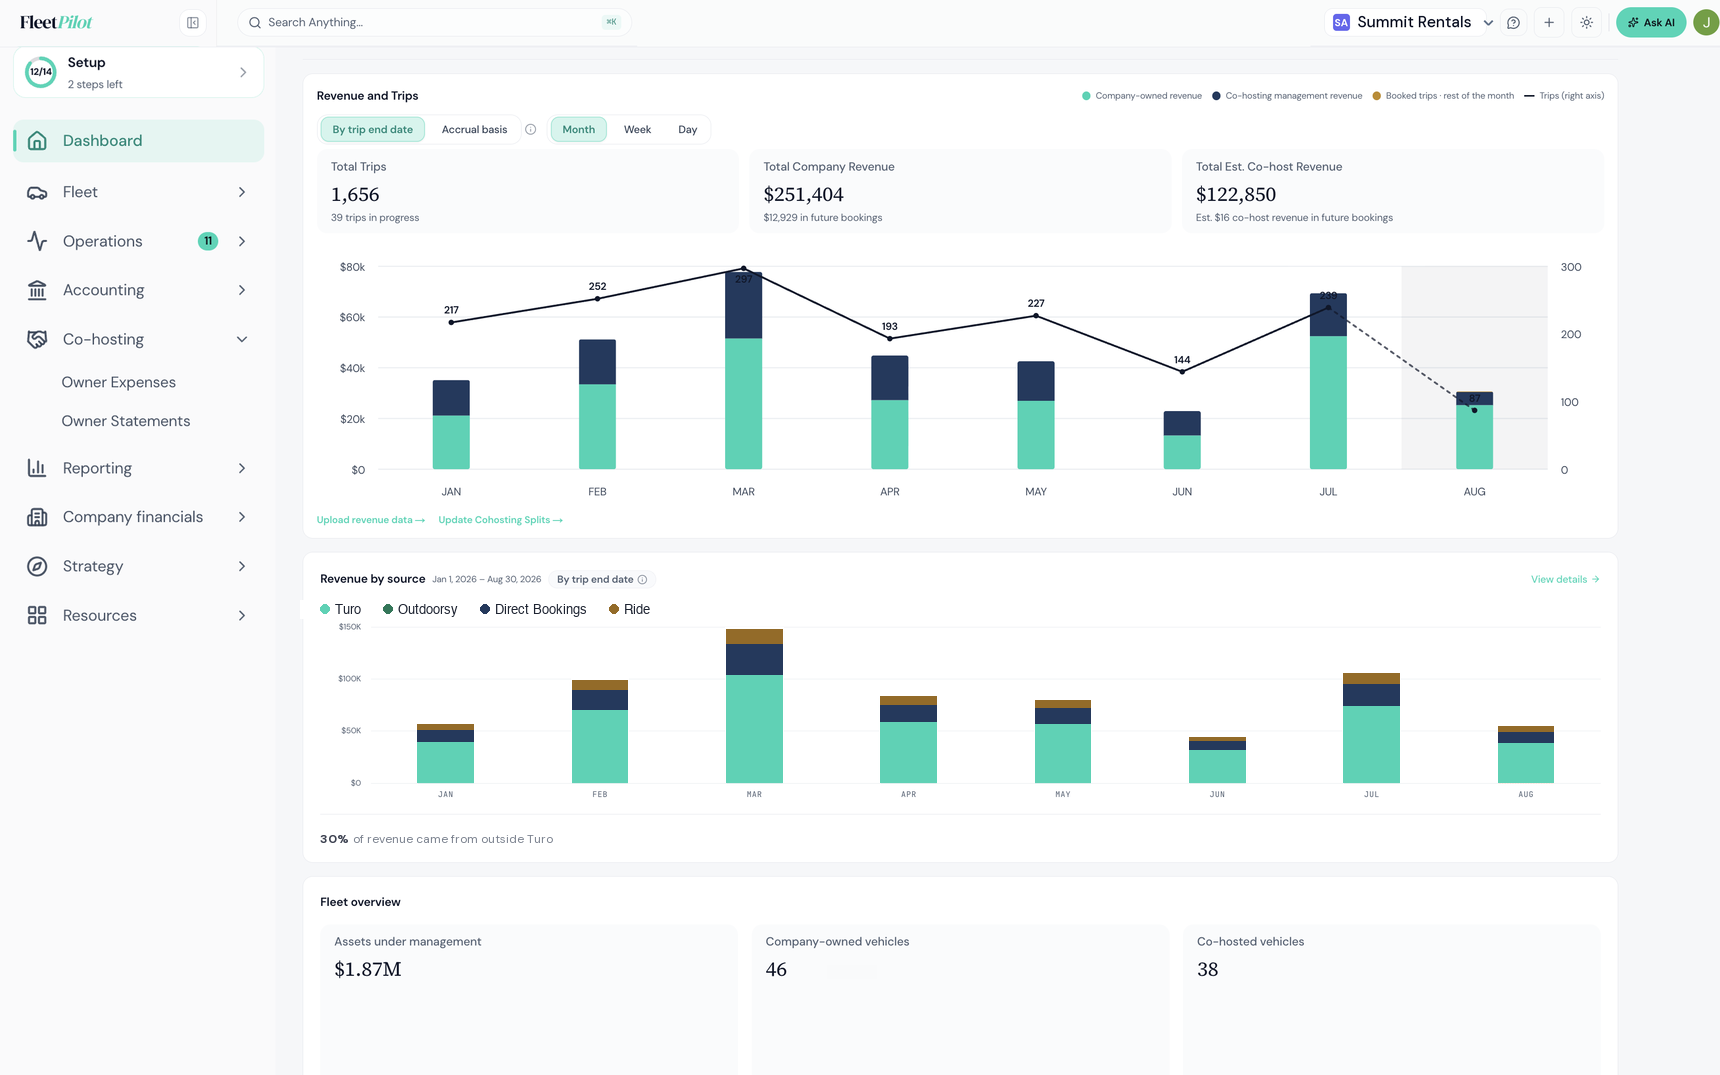
Task: Click the Company financials building icon
Action: 37,517
